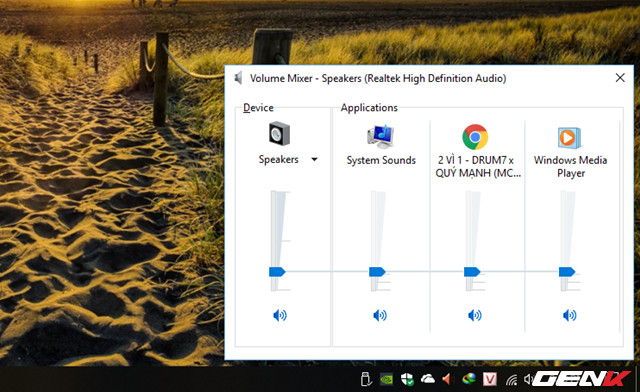640x392 pixels.
Task: Close the Volume Mixer window
Action: [620, 78]
